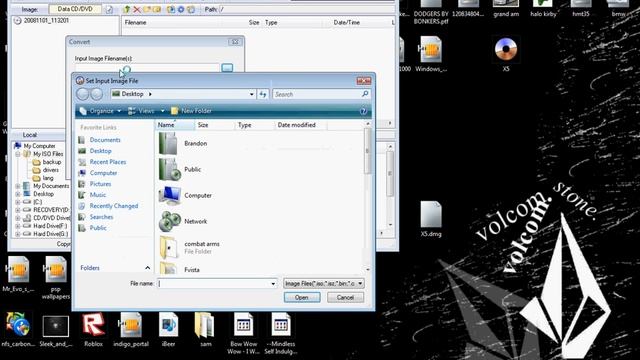
Task: Click the Forward navigation button
Action: pos(97,94)
